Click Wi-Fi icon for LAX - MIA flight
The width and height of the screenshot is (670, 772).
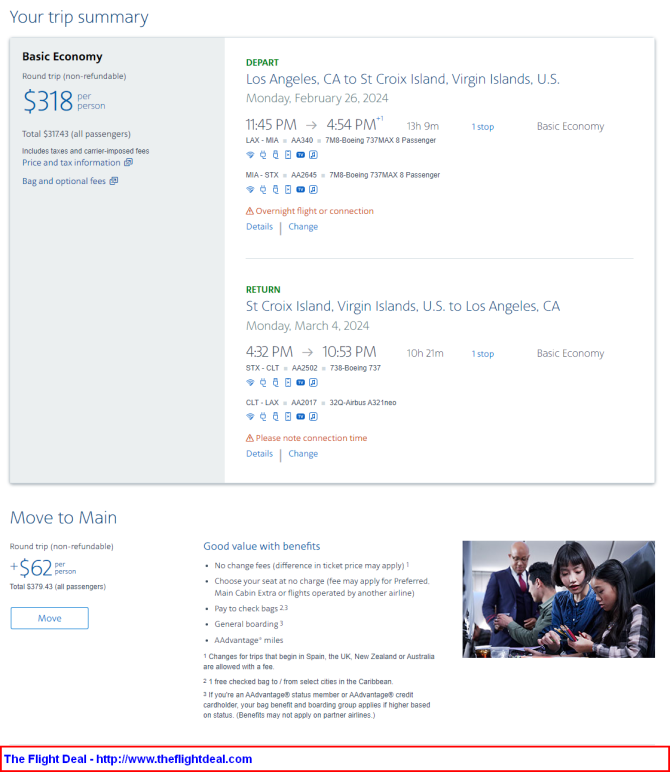pos(250,155)
